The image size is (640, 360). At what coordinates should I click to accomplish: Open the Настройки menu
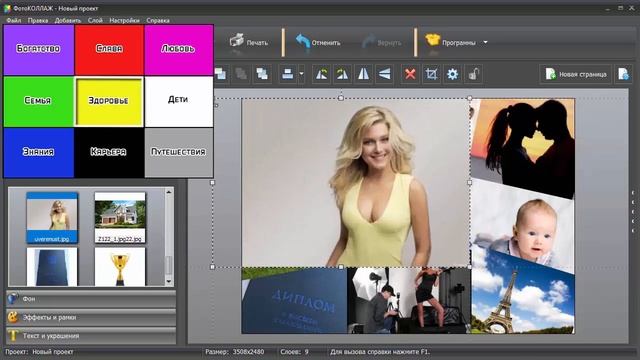124,20
